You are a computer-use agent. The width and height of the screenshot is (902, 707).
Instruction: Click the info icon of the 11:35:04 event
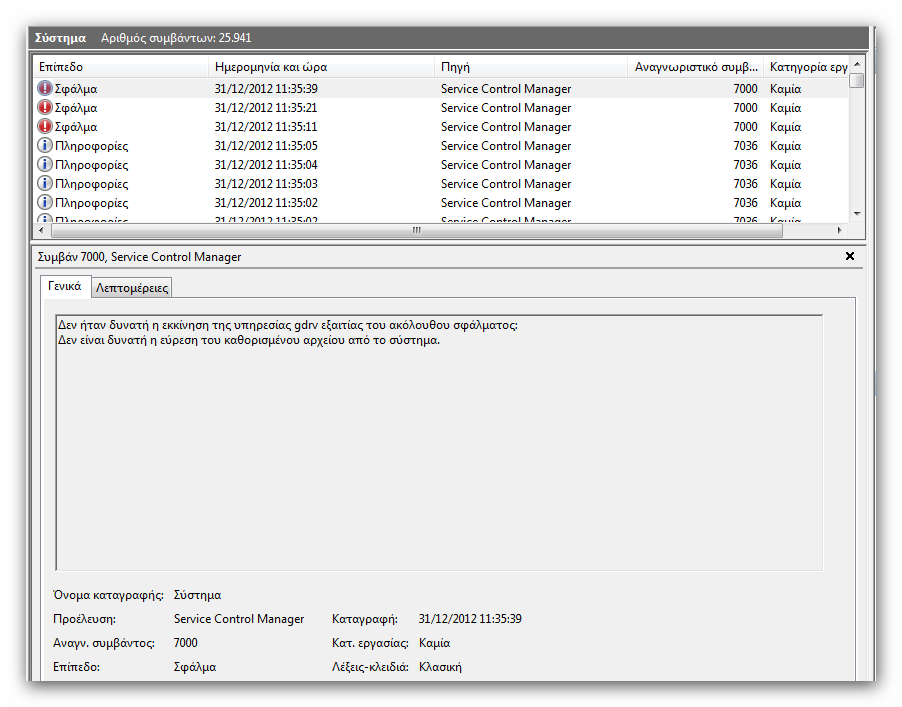tap(45, 165)
